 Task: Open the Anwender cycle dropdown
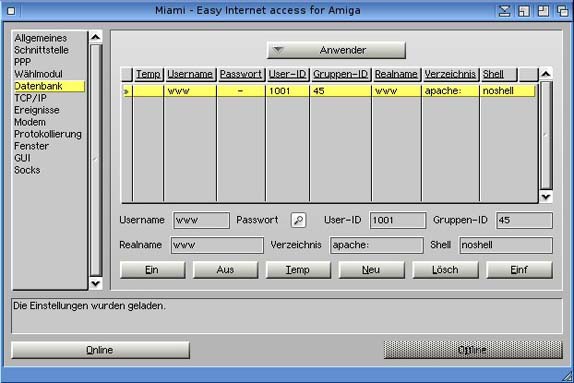click(336, 50)
